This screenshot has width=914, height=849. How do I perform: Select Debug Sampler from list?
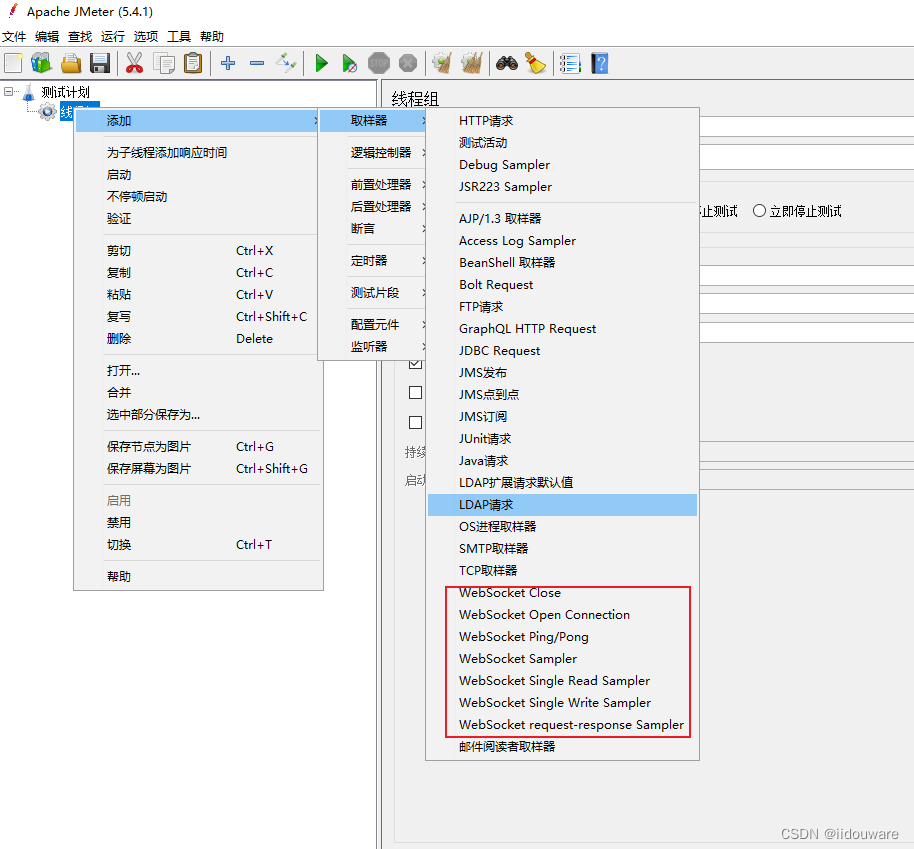(563, 164)
